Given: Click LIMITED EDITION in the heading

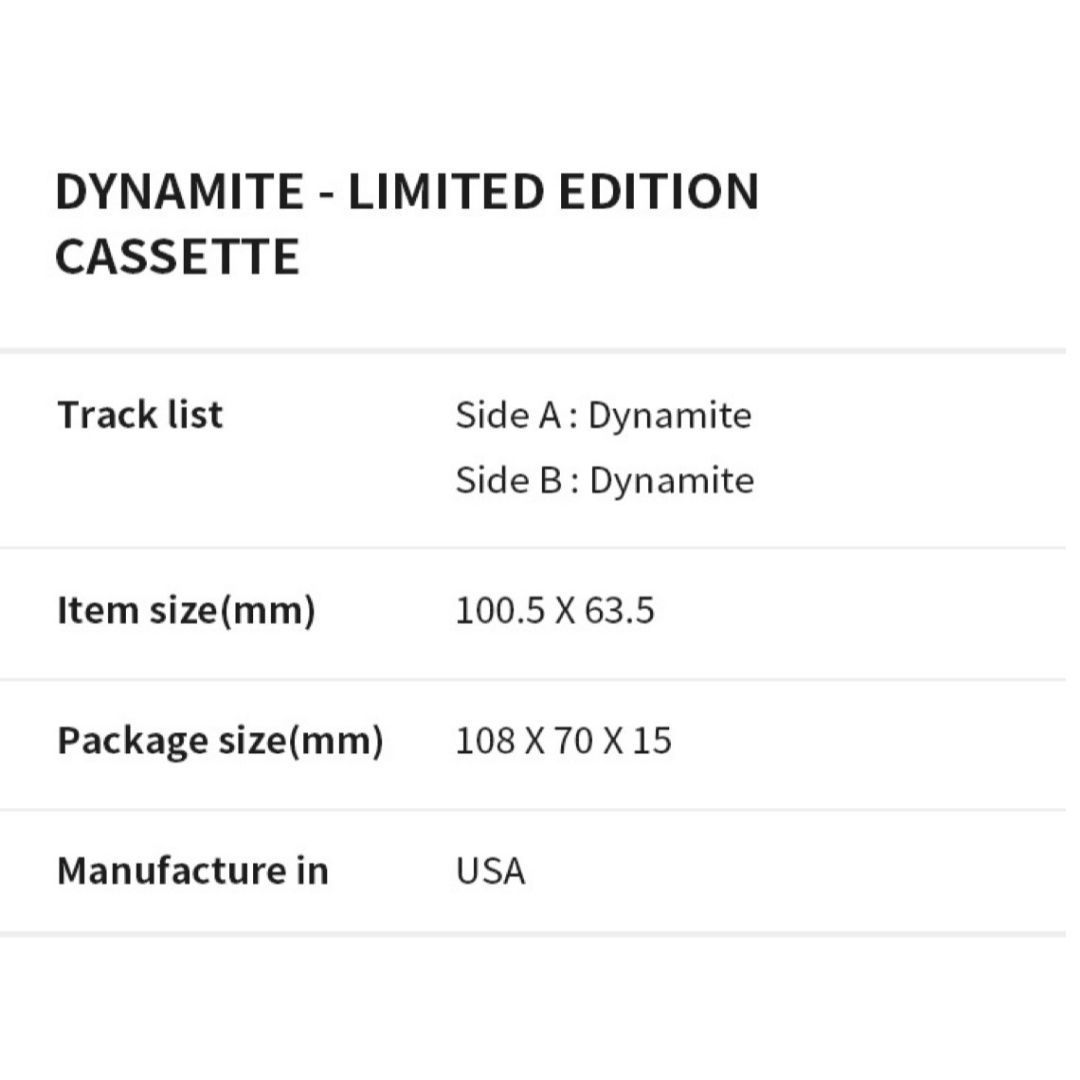Looking at the screenshot, I should click(553, 191).
